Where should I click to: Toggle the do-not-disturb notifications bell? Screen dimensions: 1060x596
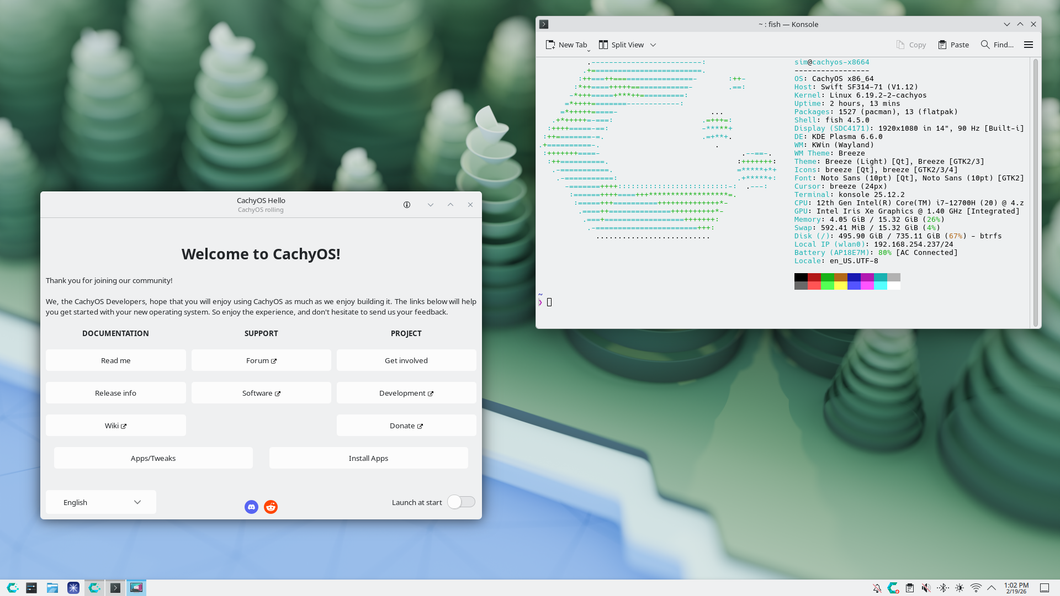(x=877, y=588)
